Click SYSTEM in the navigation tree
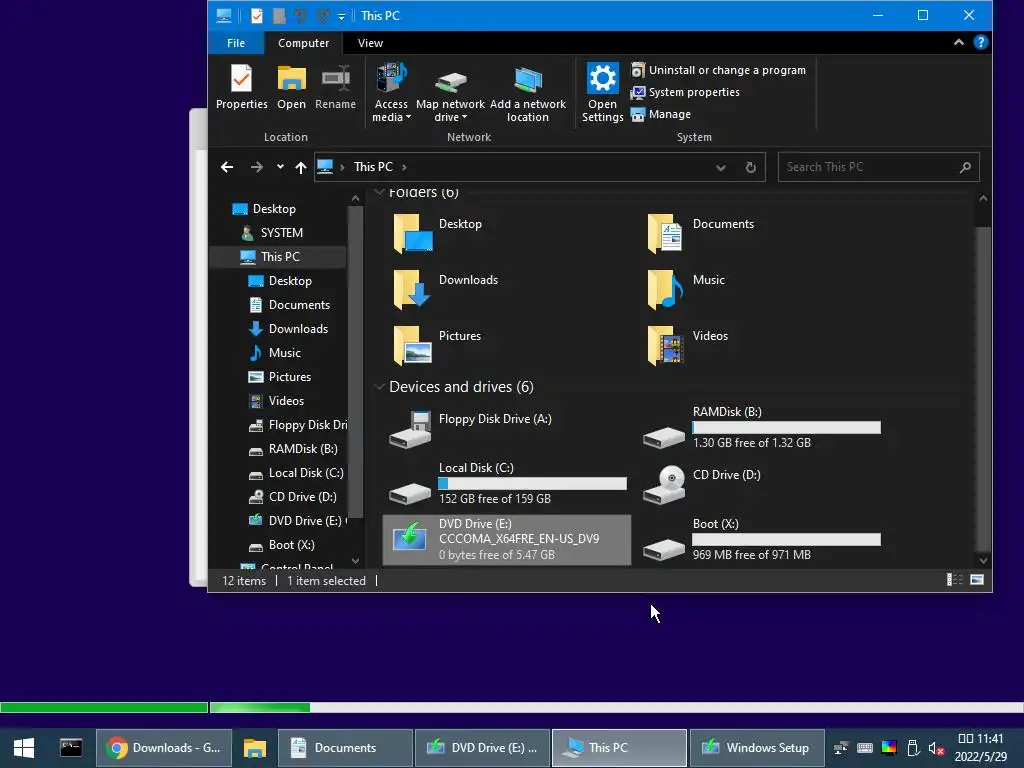Image resolution: width=1024 pixels, height=768 pixels. [x=281, y=233]
